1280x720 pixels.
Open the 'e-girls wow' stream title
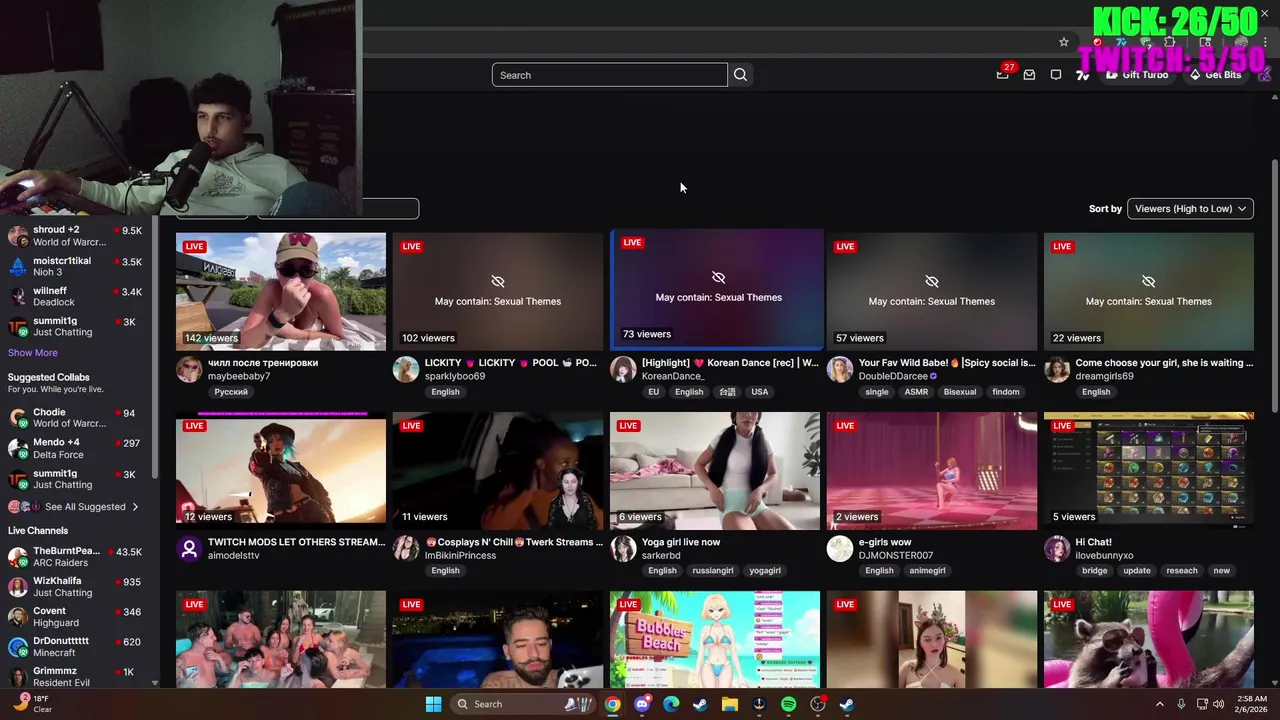coord(885,542)
